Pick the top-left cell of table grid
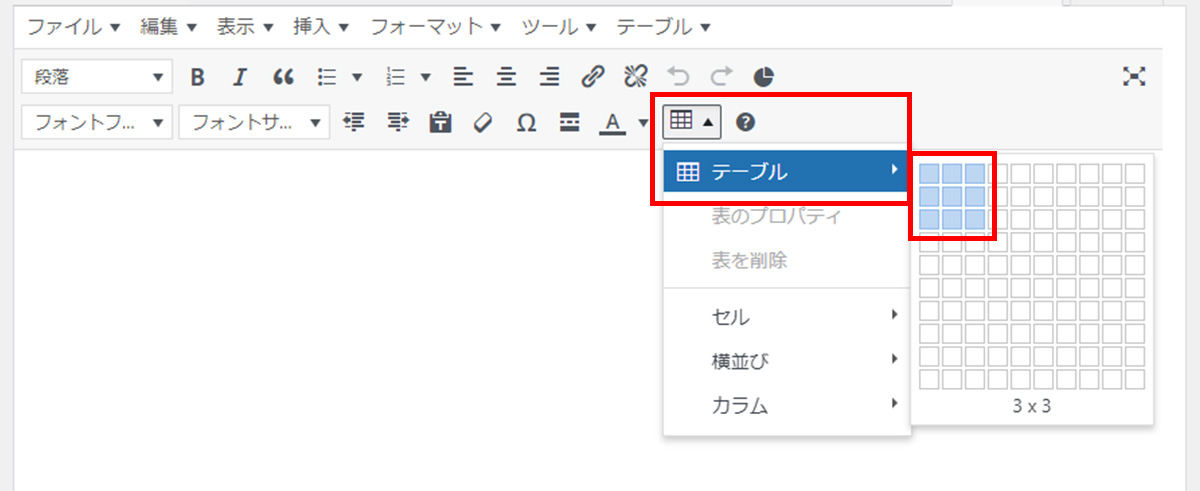 [929, 173]
